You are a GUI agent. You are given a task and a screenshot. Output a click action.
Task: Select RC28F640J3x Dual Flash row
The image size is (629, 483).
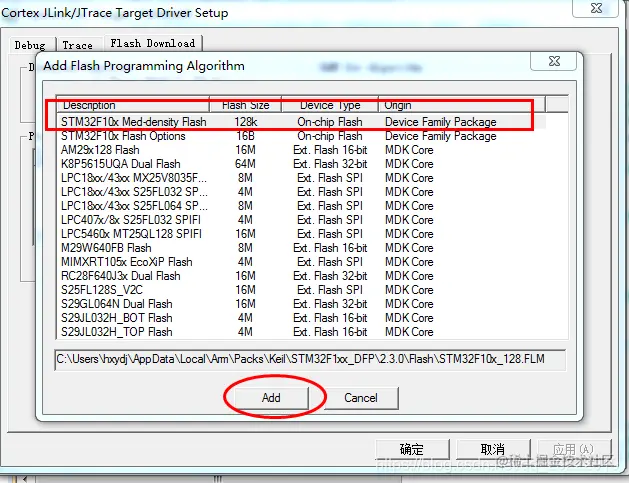(301, 276)
